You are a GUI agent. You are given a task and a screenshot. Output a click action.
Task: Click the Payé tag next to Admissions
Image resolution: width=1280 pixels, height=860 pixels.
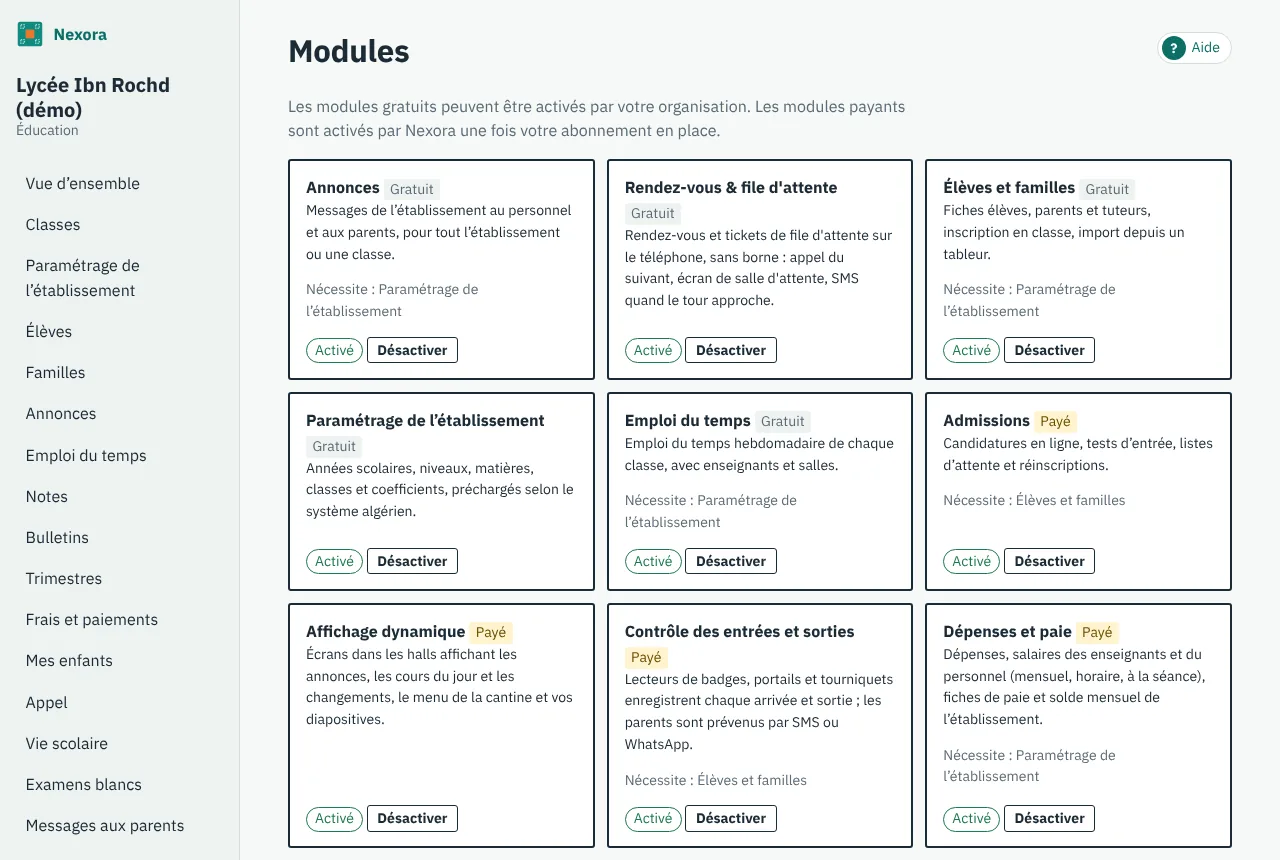1055,421
